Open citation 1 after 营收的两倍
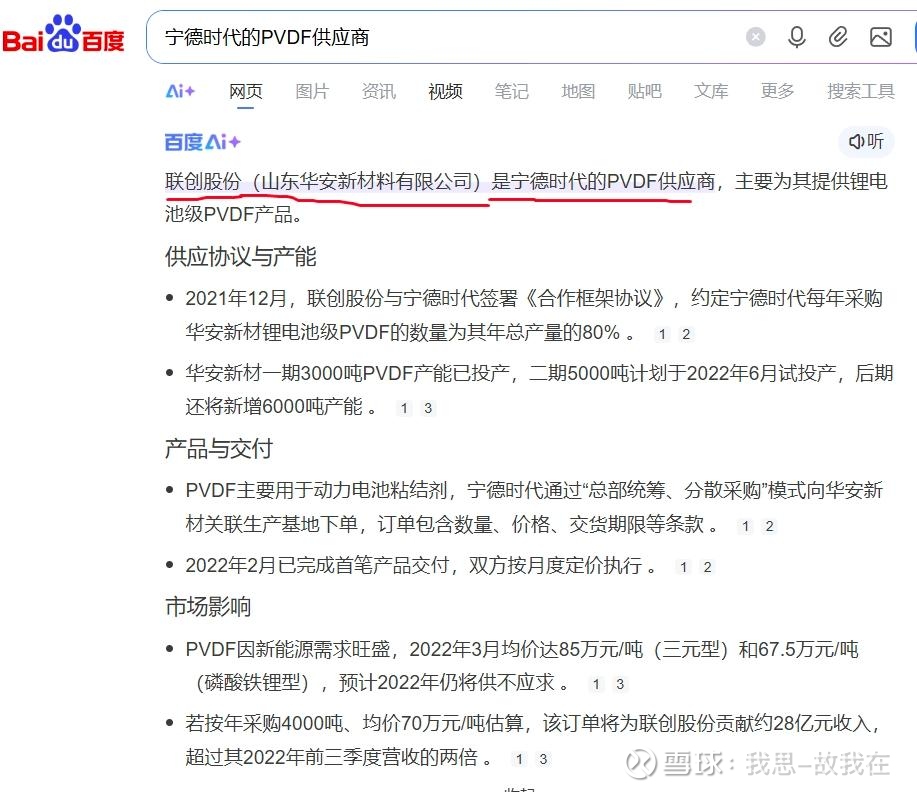The image size is (917, 792). click(x=519, y=759)
